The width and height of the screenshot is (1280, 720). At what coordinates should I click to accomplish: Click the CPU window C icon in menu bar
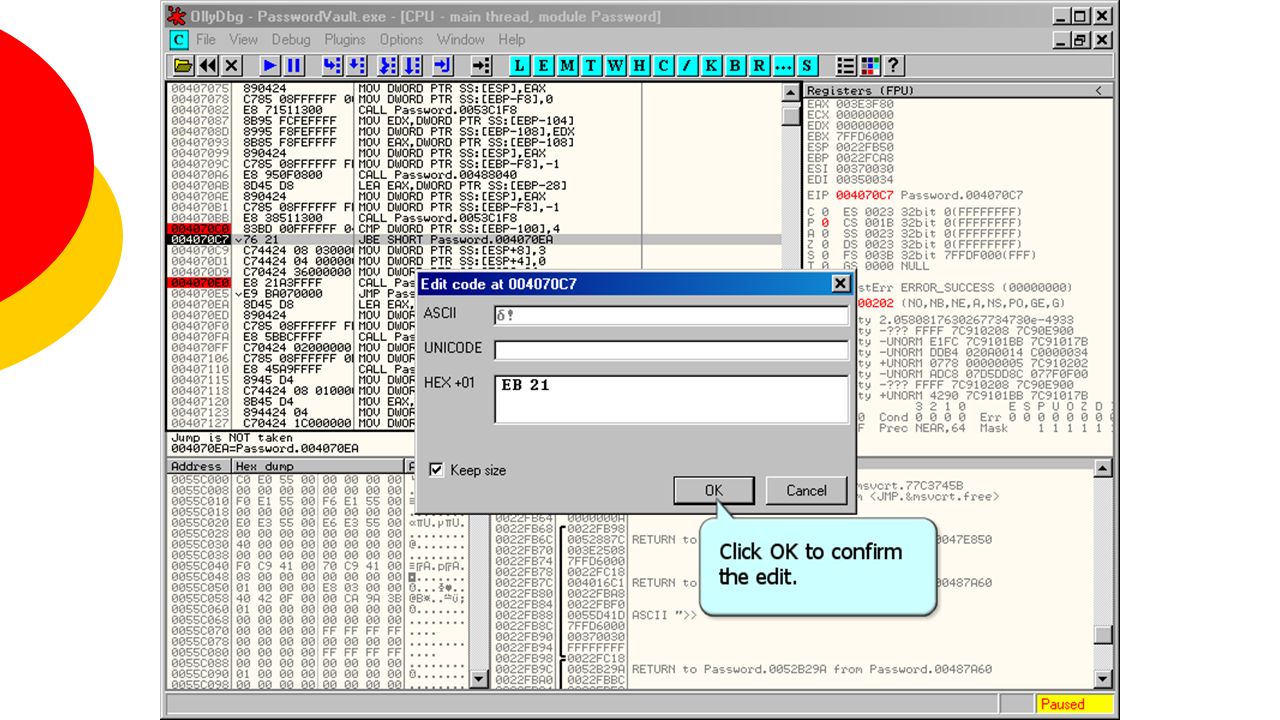178,40
